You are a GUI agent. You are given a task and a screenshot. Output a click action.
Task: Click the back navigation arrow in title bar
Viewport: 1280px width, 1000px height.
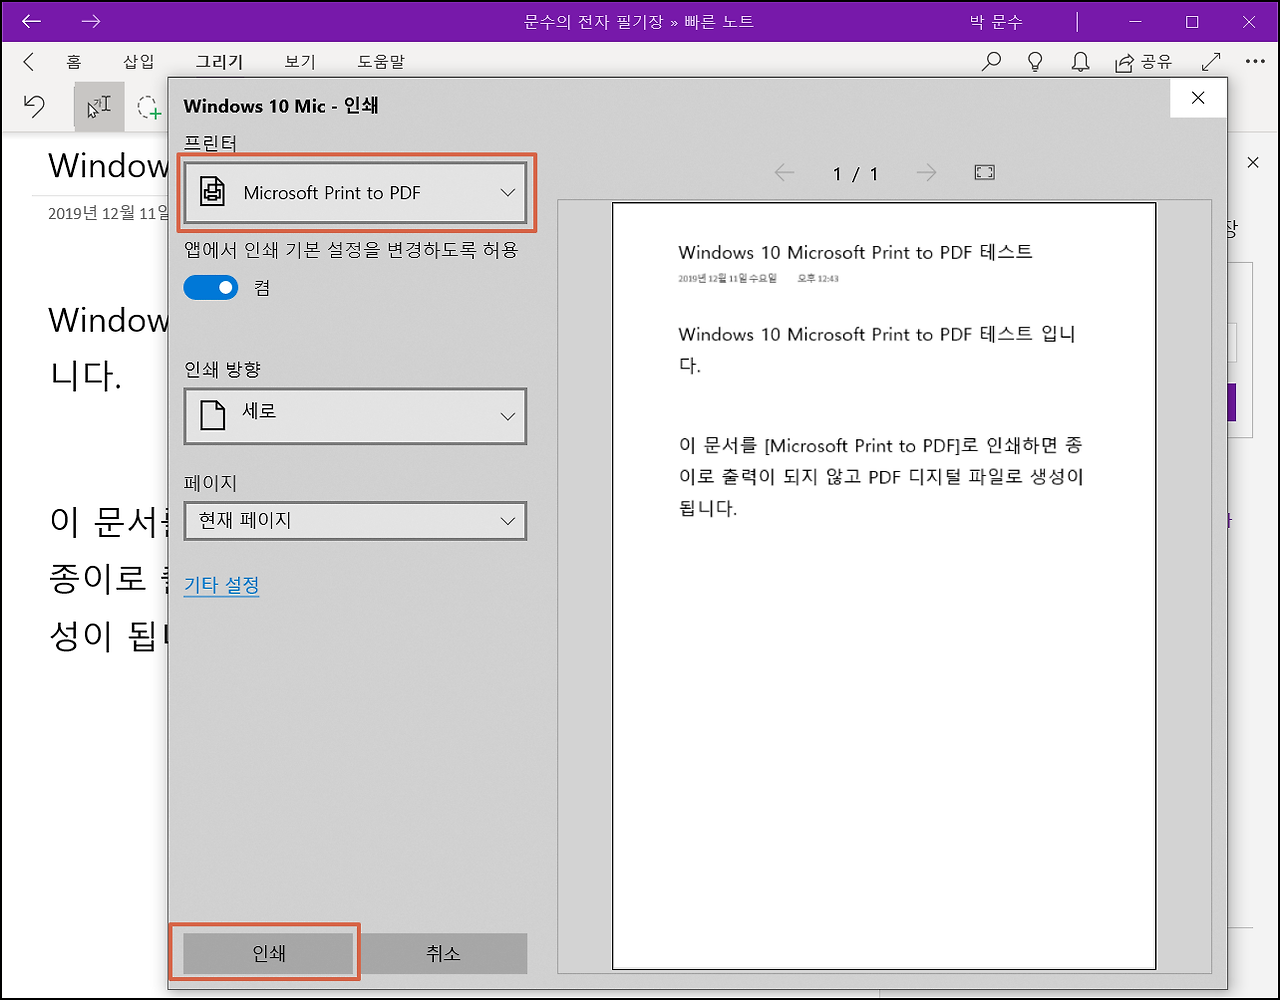point(31,21)
